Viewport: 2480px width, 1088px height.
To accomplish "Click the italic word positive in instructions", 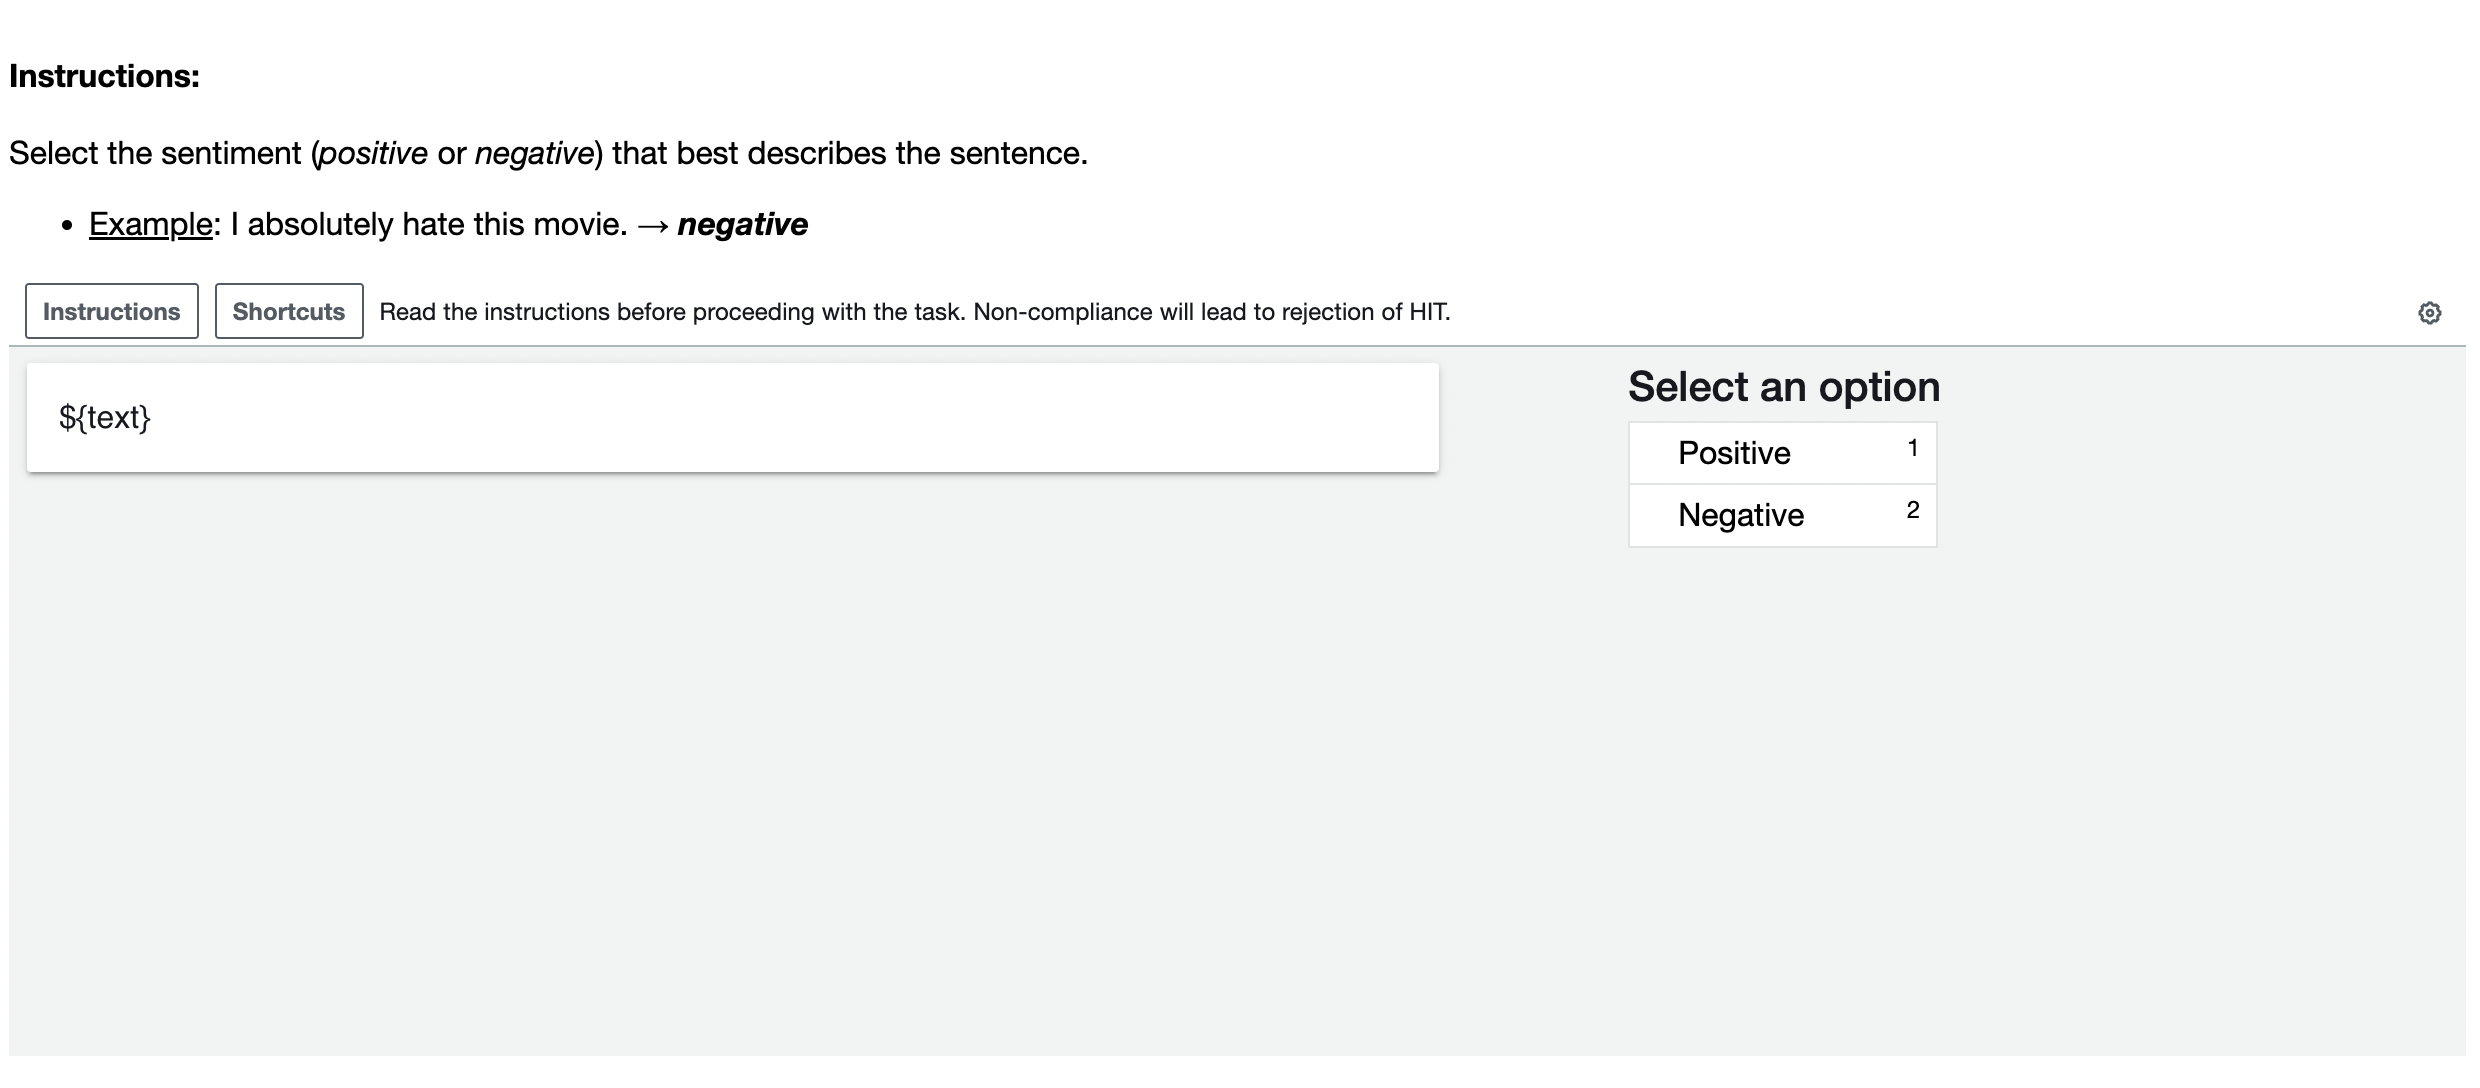I will click(373, 153).
